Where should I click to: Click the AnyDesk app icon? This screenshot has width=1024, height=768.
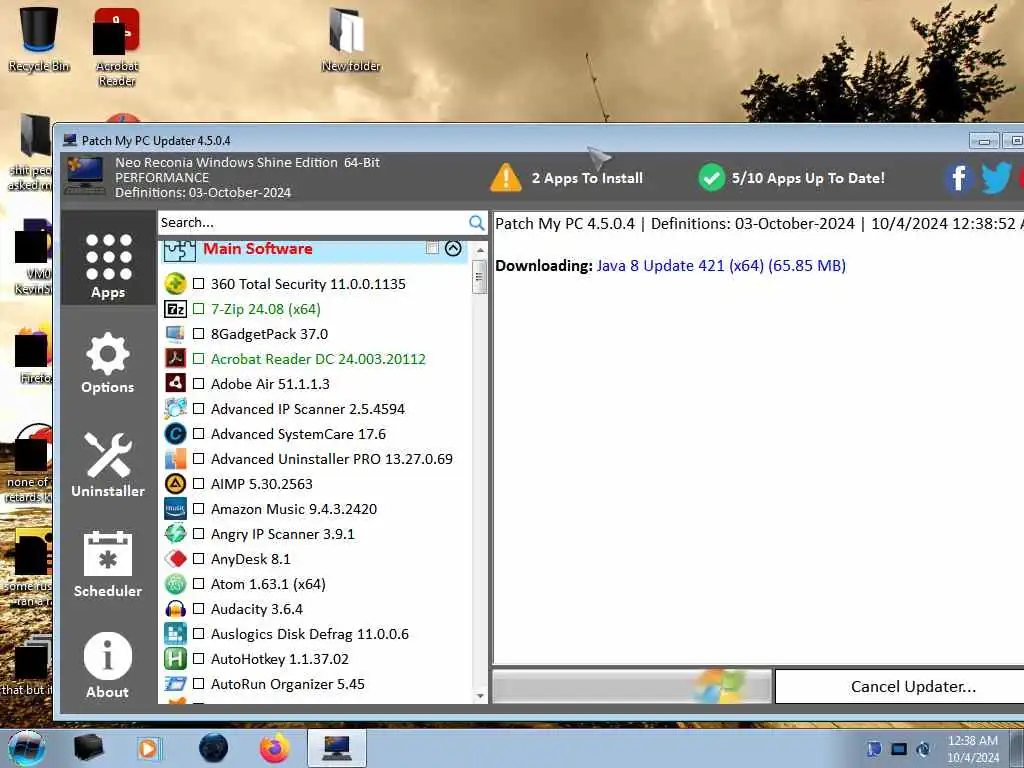[x=175, y=559]
